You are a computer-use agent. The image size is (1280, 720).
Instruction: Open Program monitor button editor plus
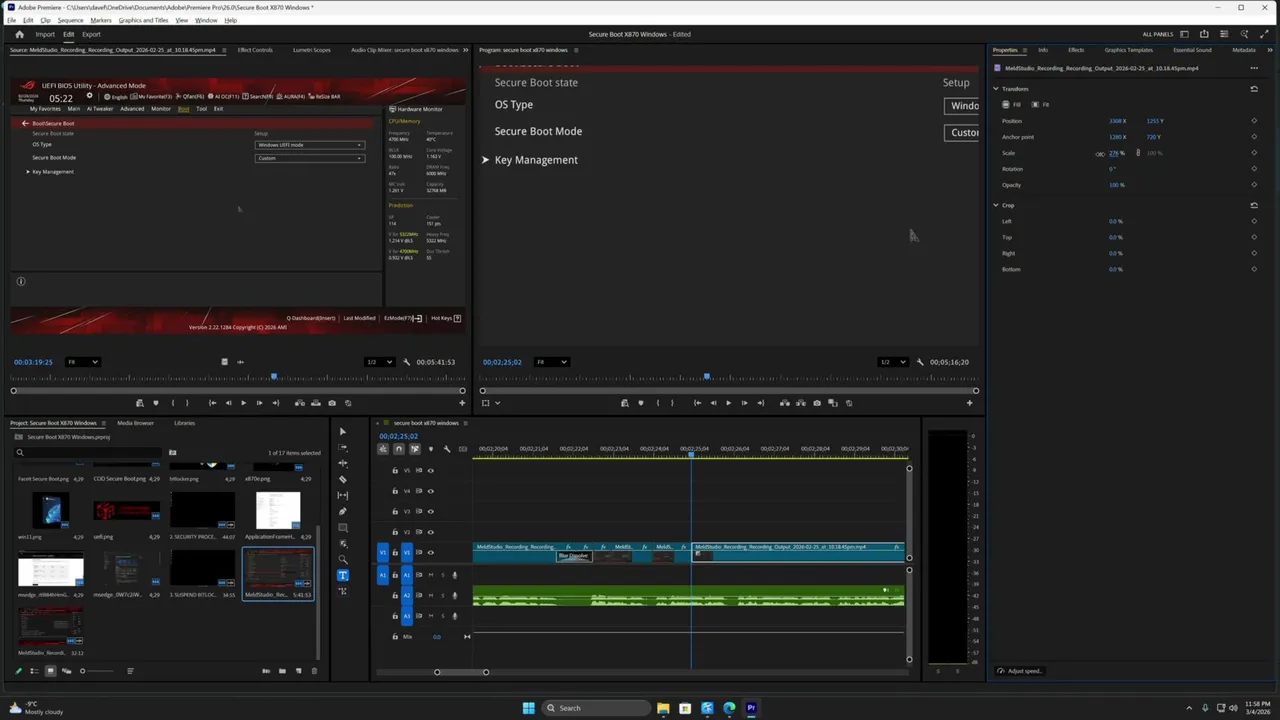969,403
